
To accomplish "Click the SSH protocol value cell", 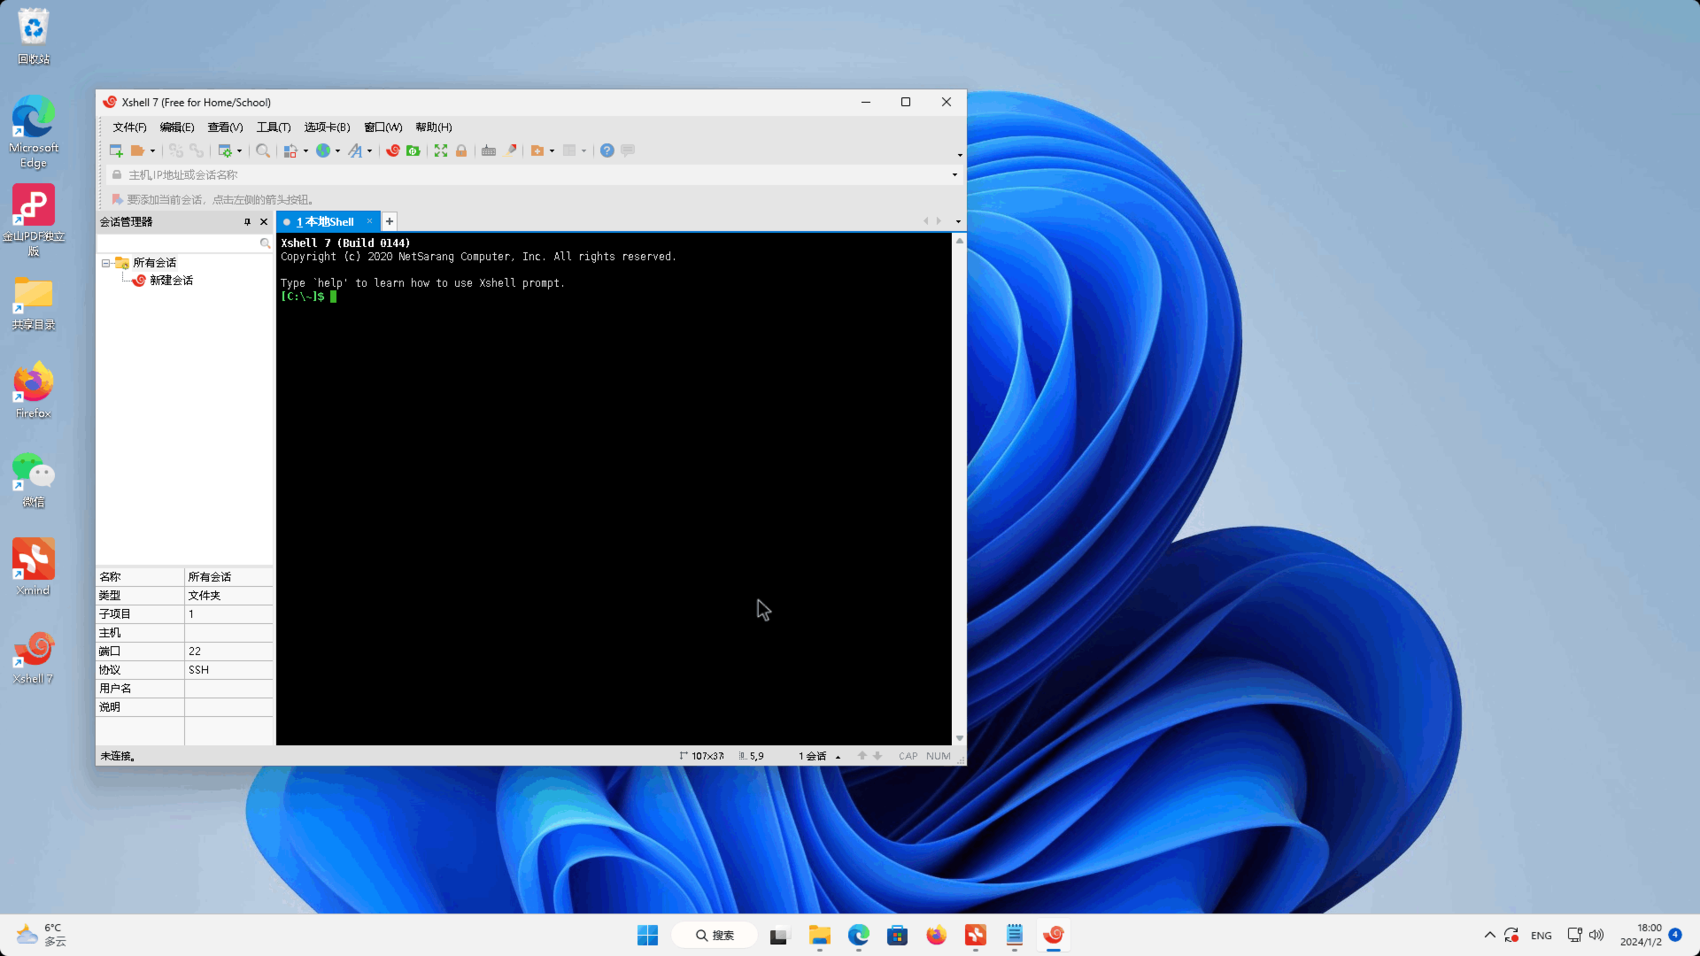I will [x=229, y=670].
